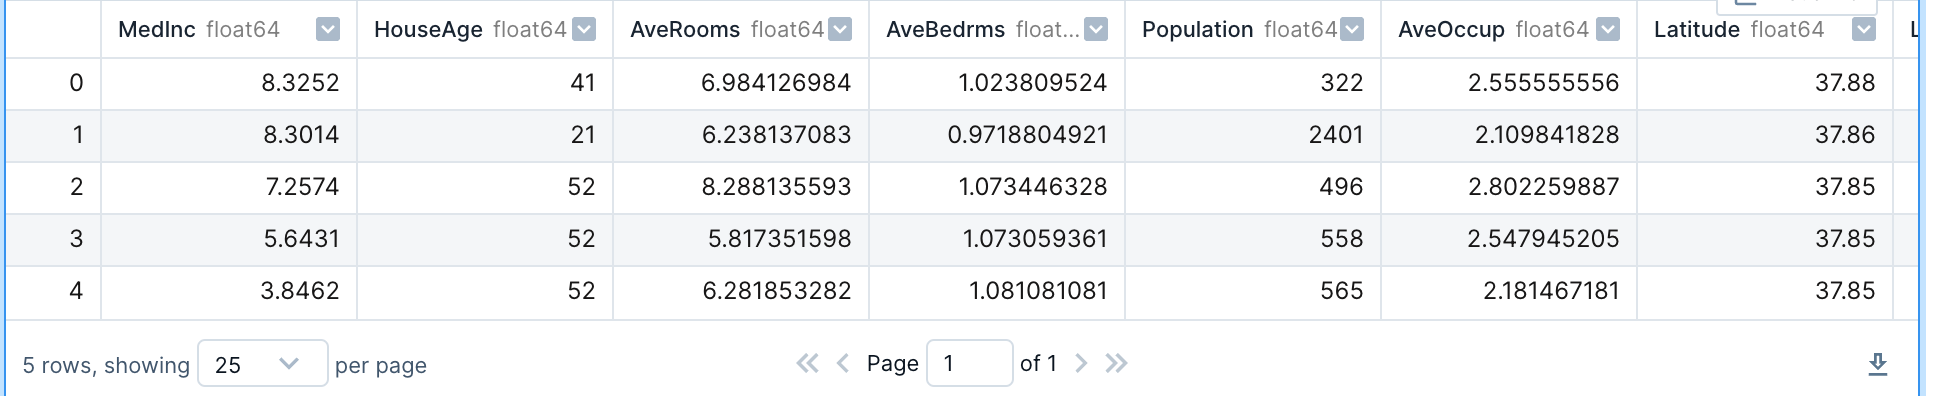Download the table with the download icon
The width and height of the screenshot is (1934, 396).
[x=1878, y=364]
